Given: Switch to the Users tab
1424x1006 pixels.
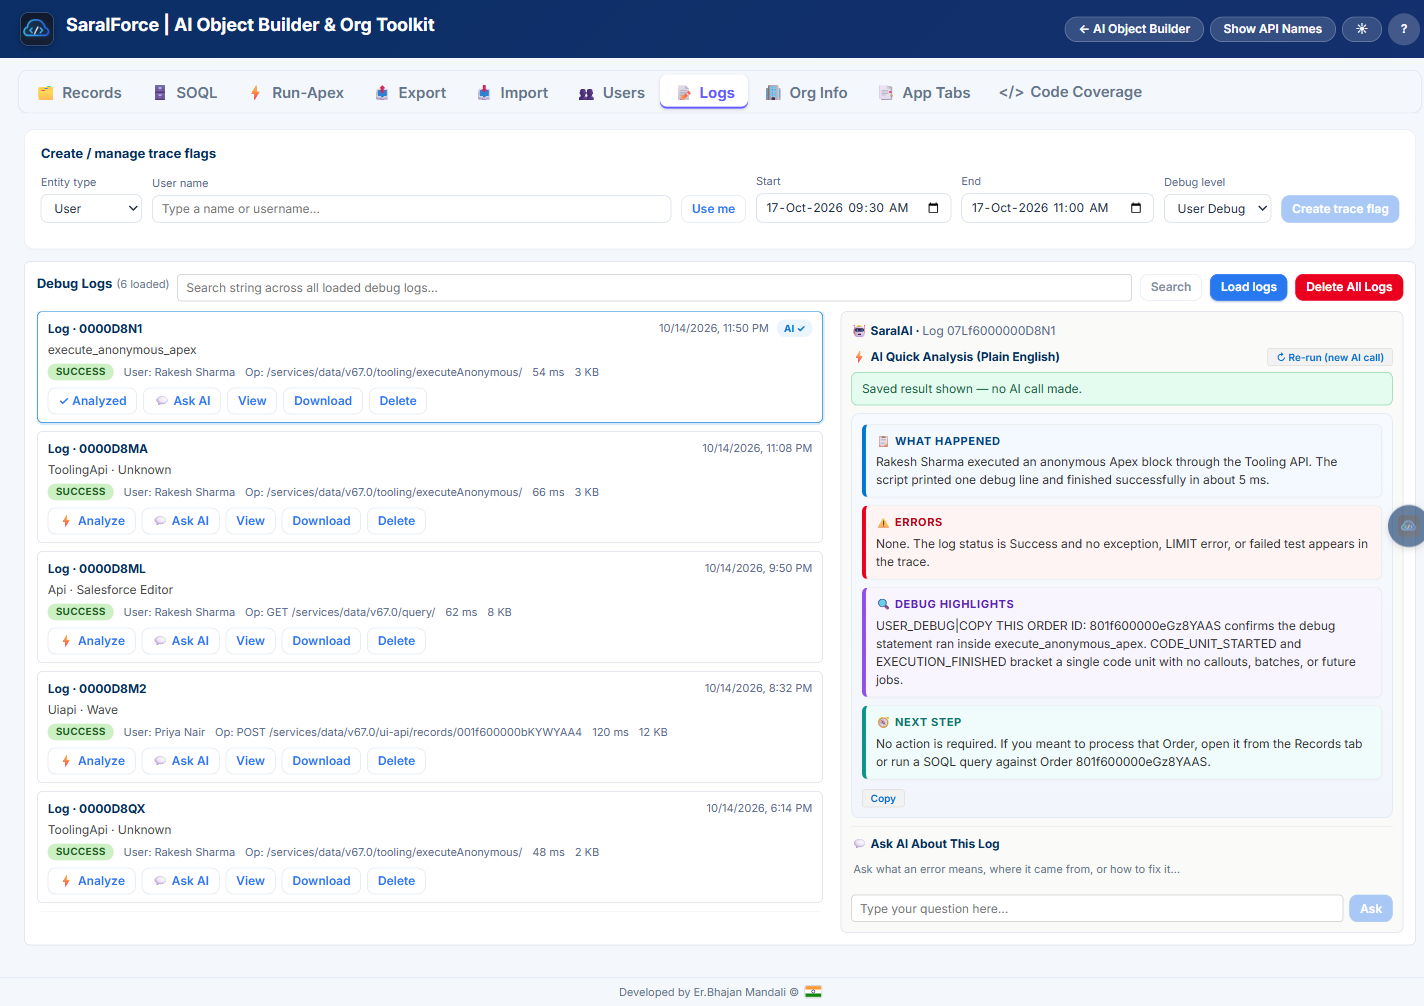Looking at the screenshot, I should coord(611,93).
